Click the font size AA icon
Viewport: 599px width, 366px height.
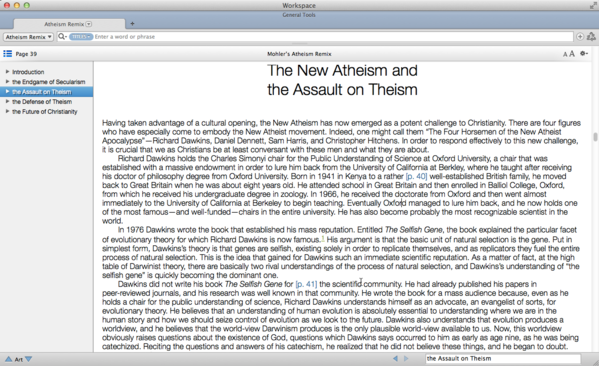pos(568,54)
